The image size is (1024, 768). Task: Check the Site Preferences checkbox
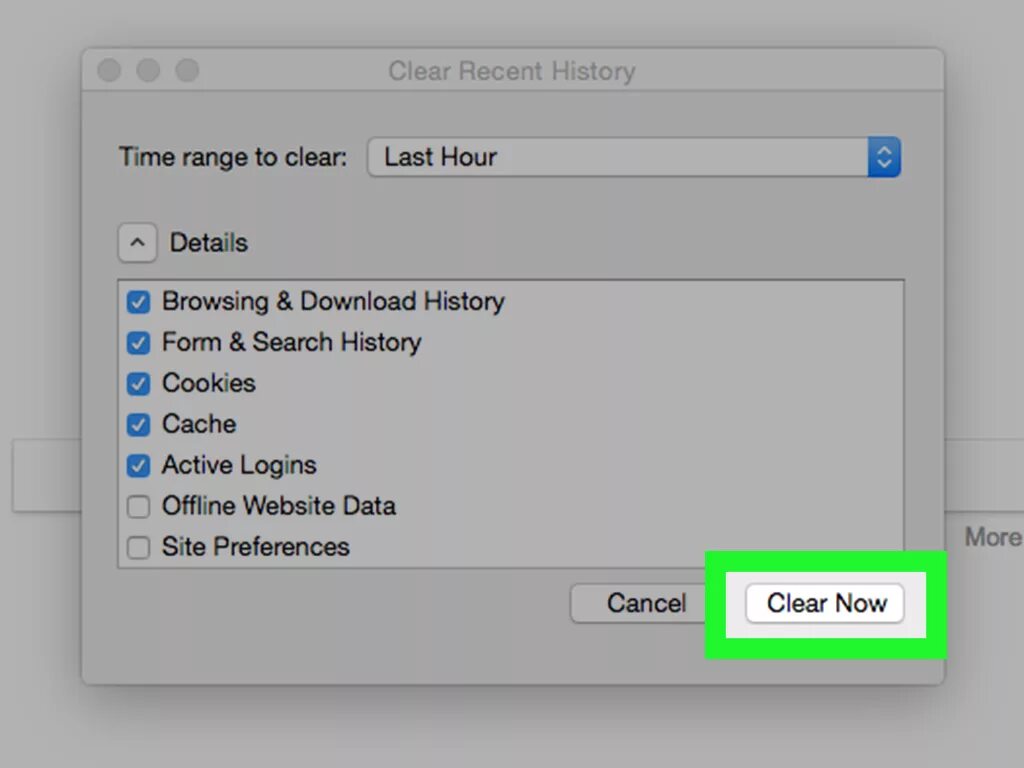coord(138,547)
